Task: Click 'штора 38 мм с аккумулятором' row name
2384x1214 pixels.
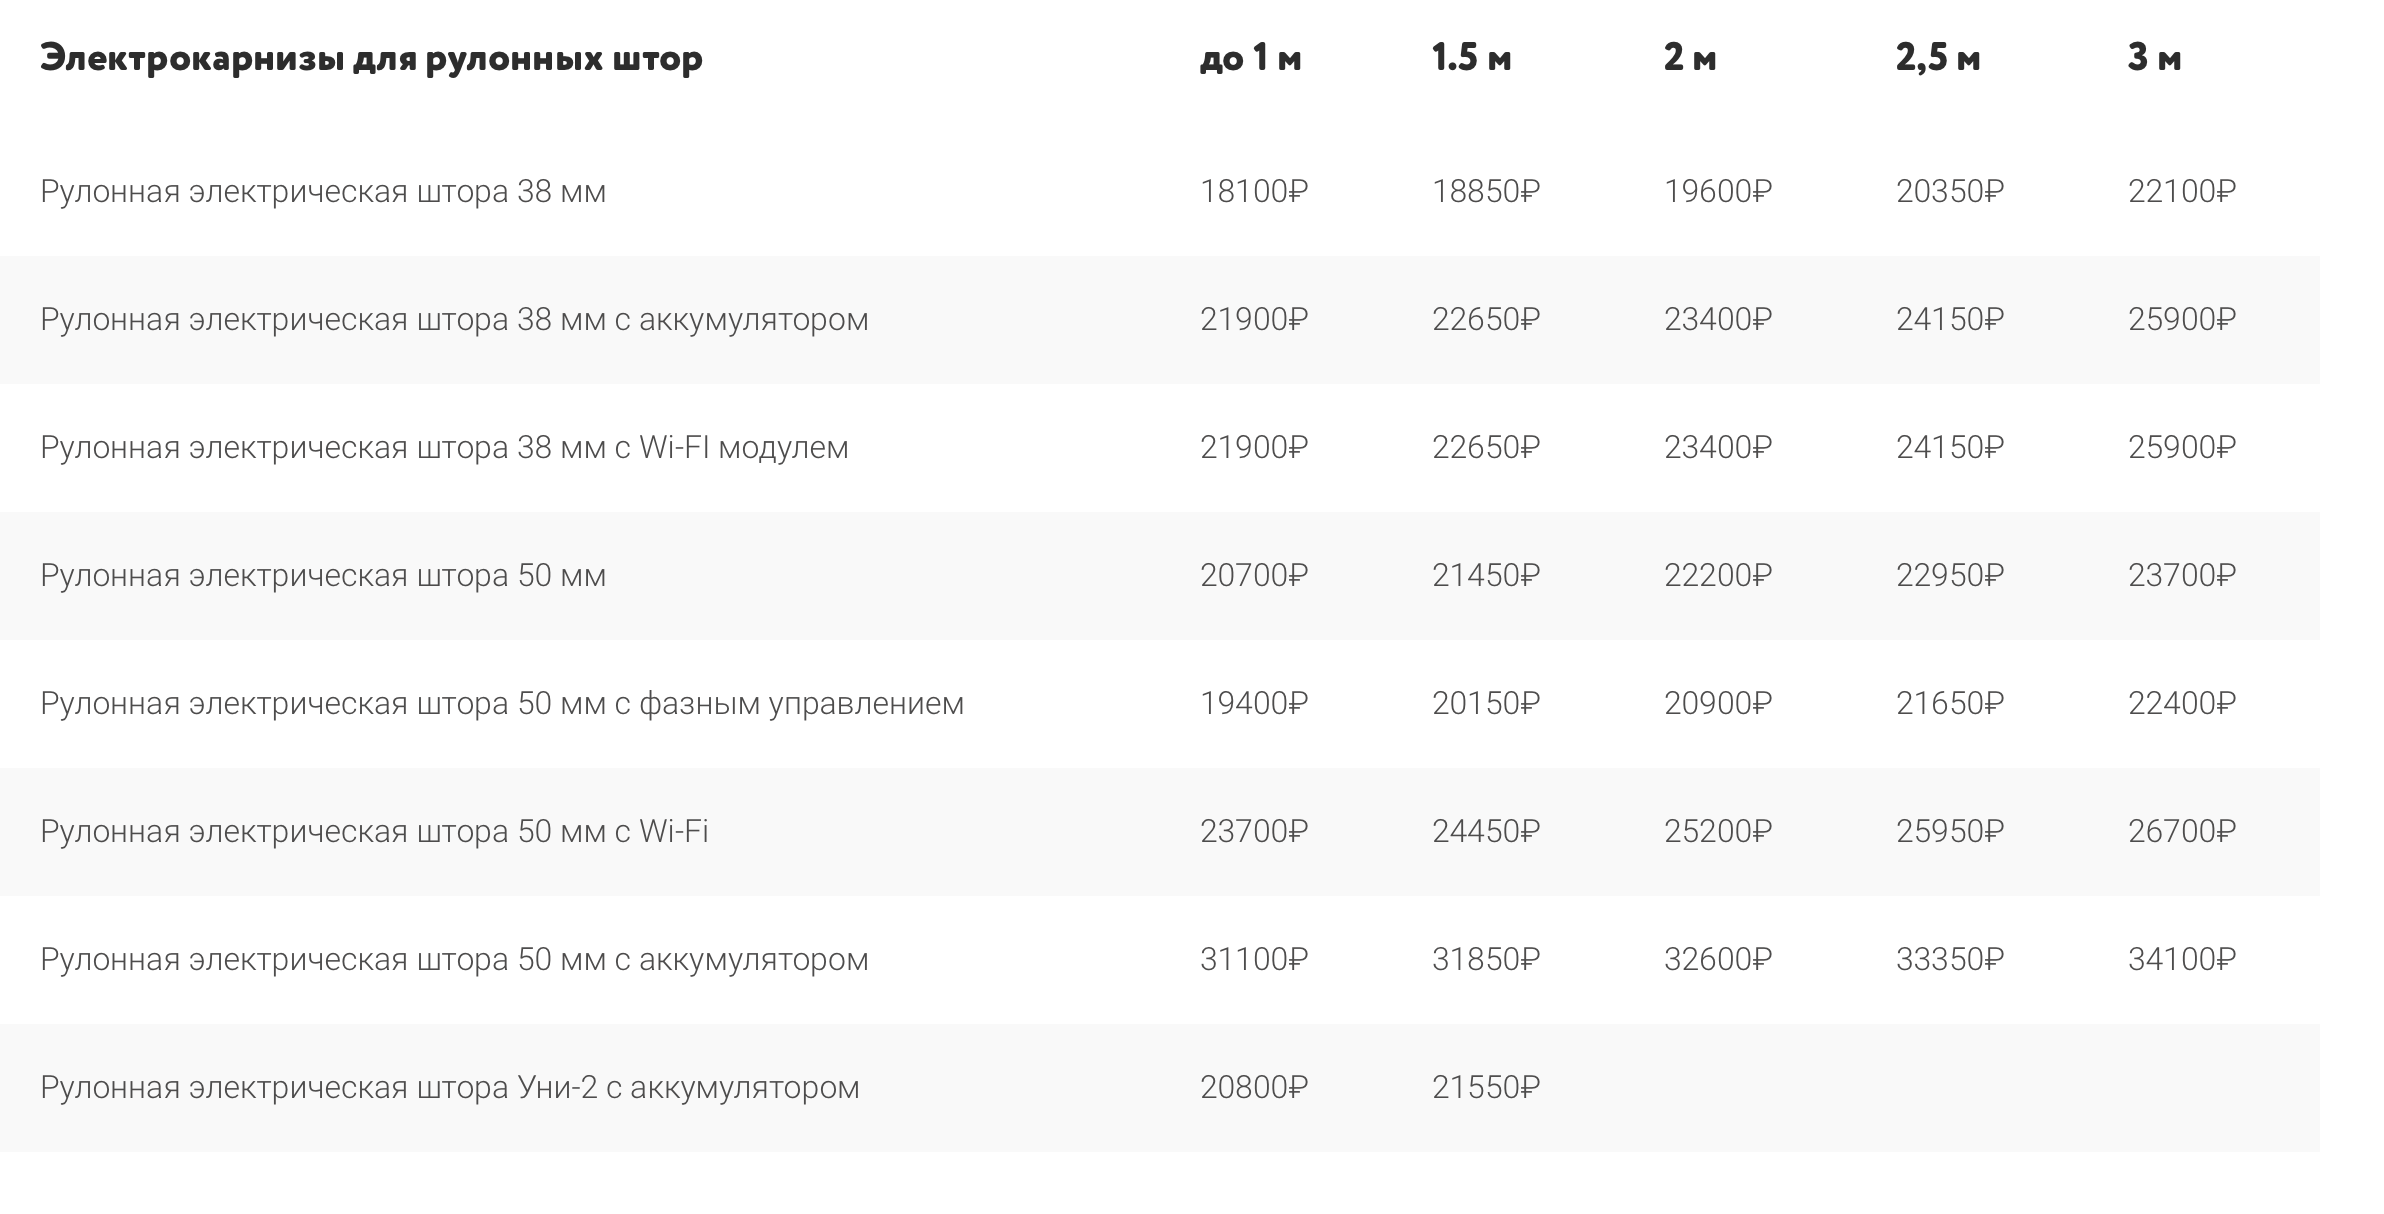Action: click(x=454, y=320)
